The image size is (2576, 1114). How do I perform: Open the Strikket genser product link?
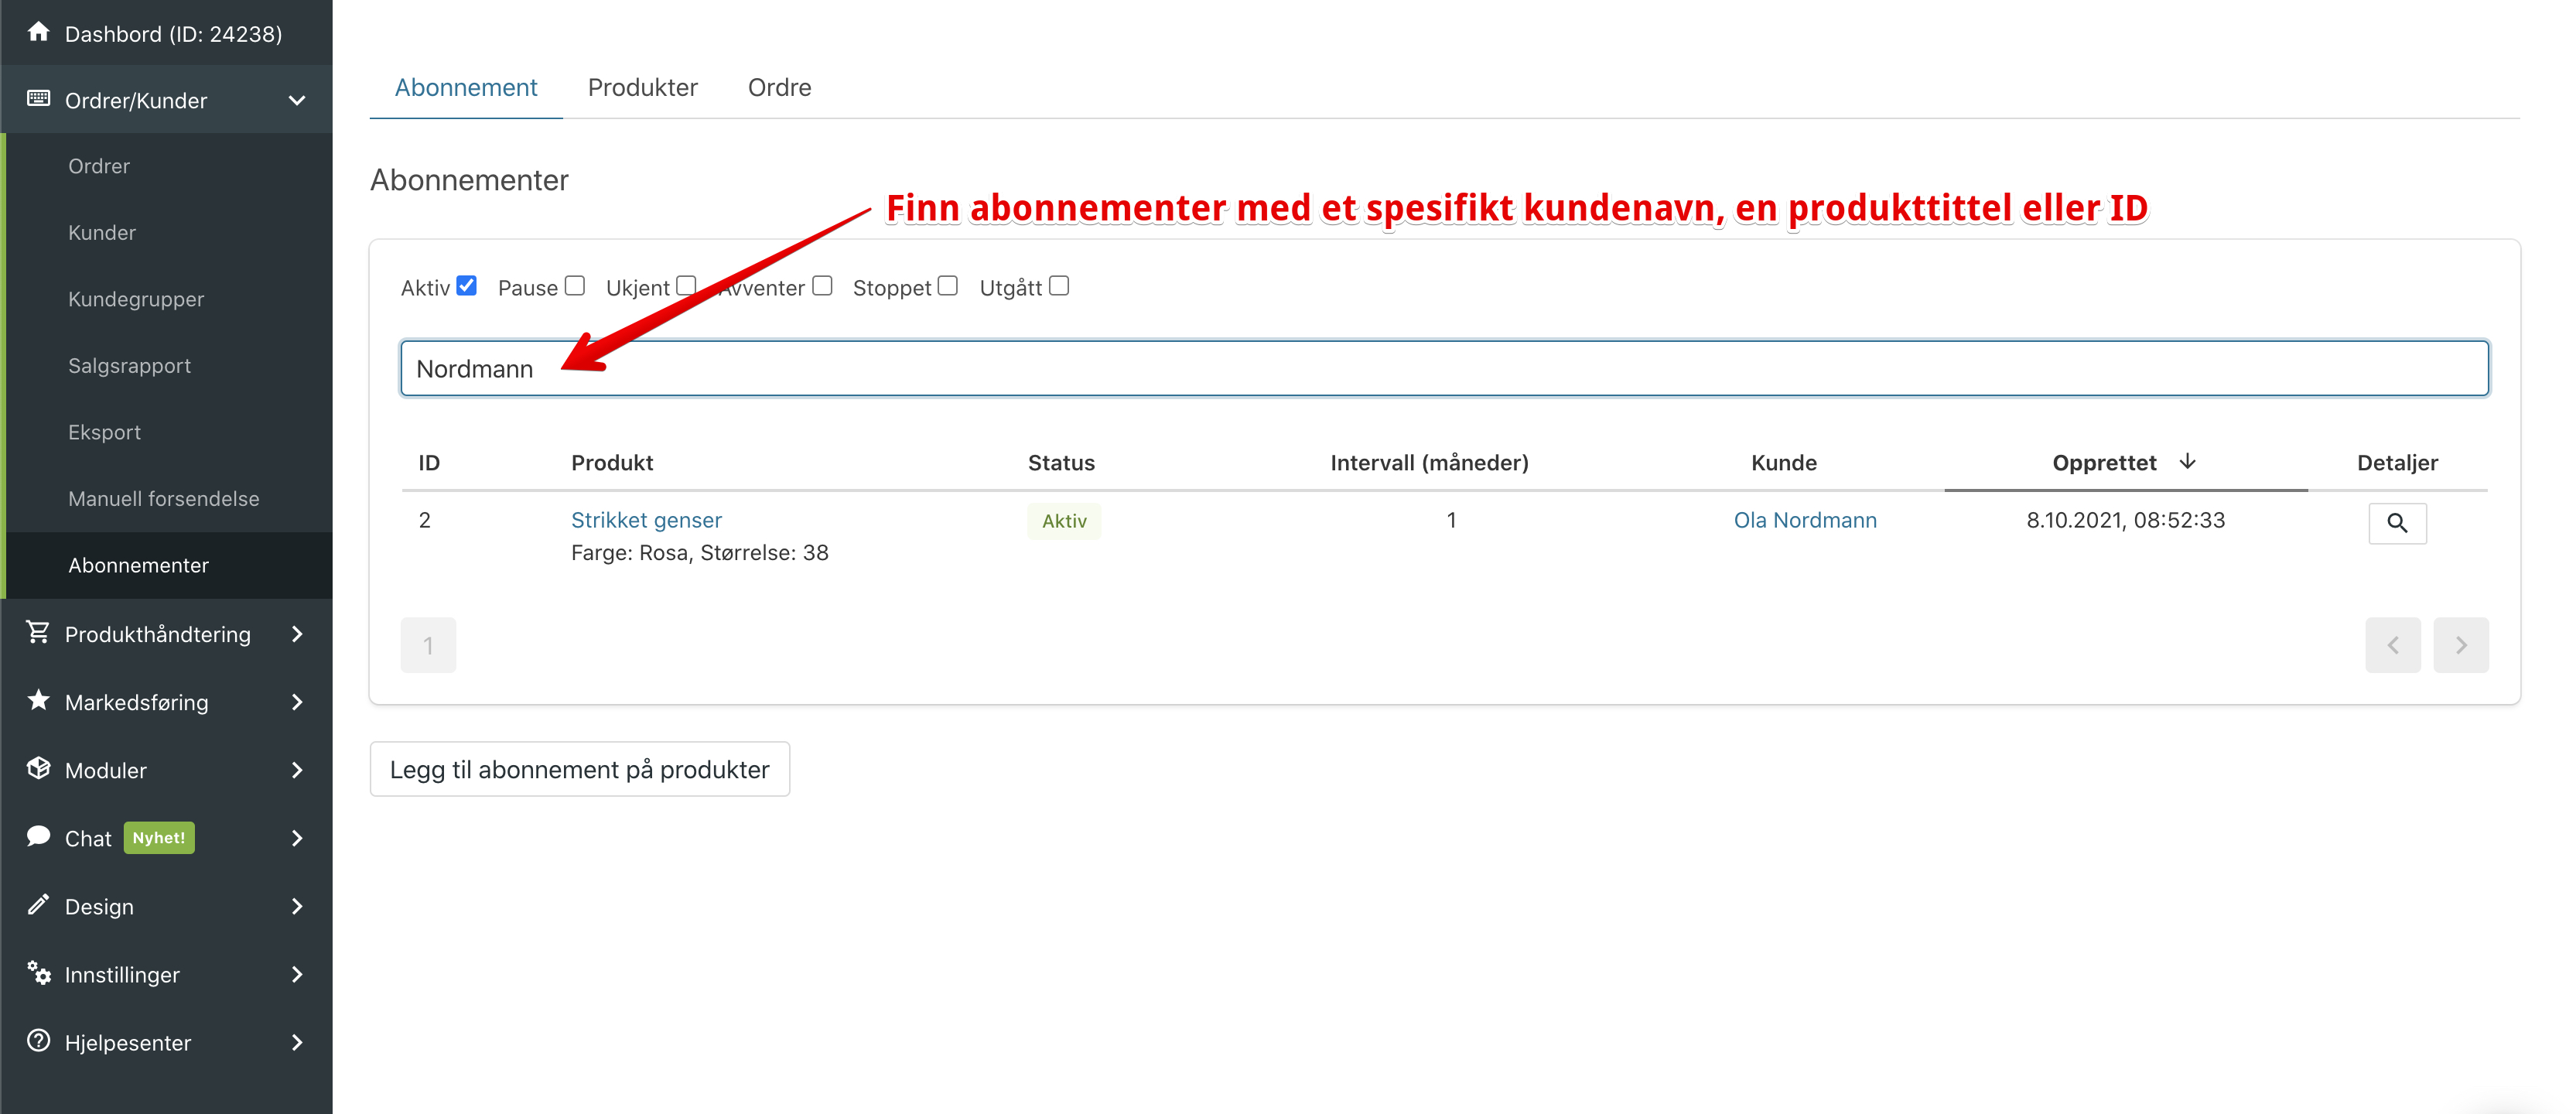click(646, 520)
